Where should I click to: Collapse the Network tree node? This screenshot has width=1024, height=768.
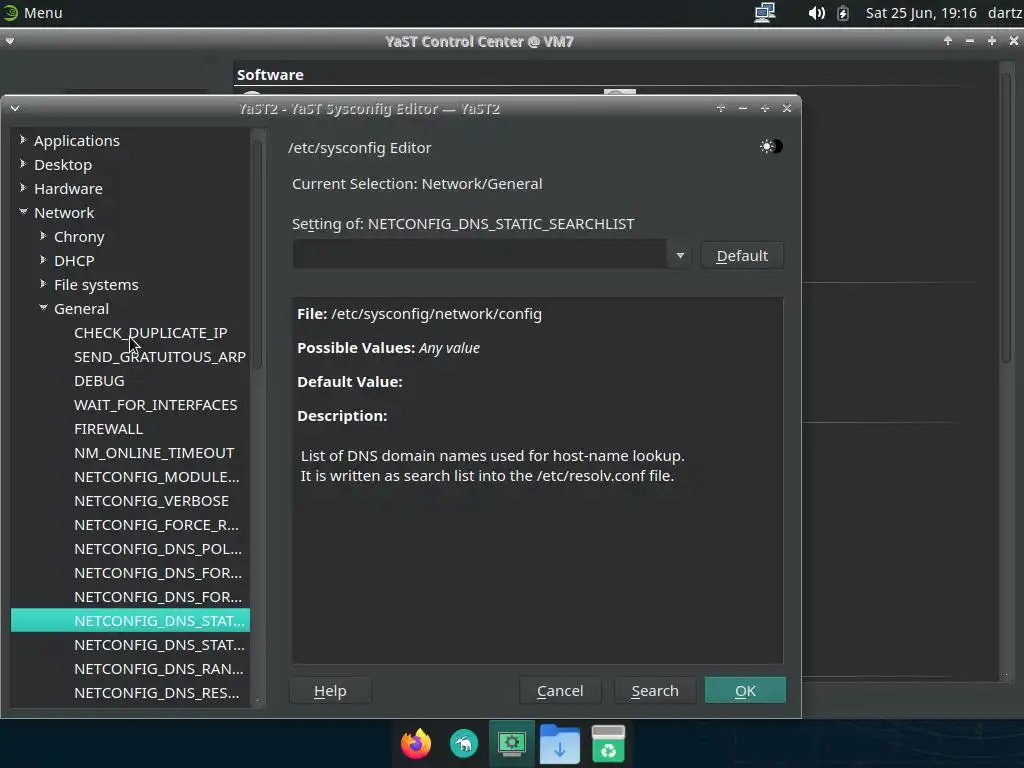pyautogui.click(x=23, y=212)
